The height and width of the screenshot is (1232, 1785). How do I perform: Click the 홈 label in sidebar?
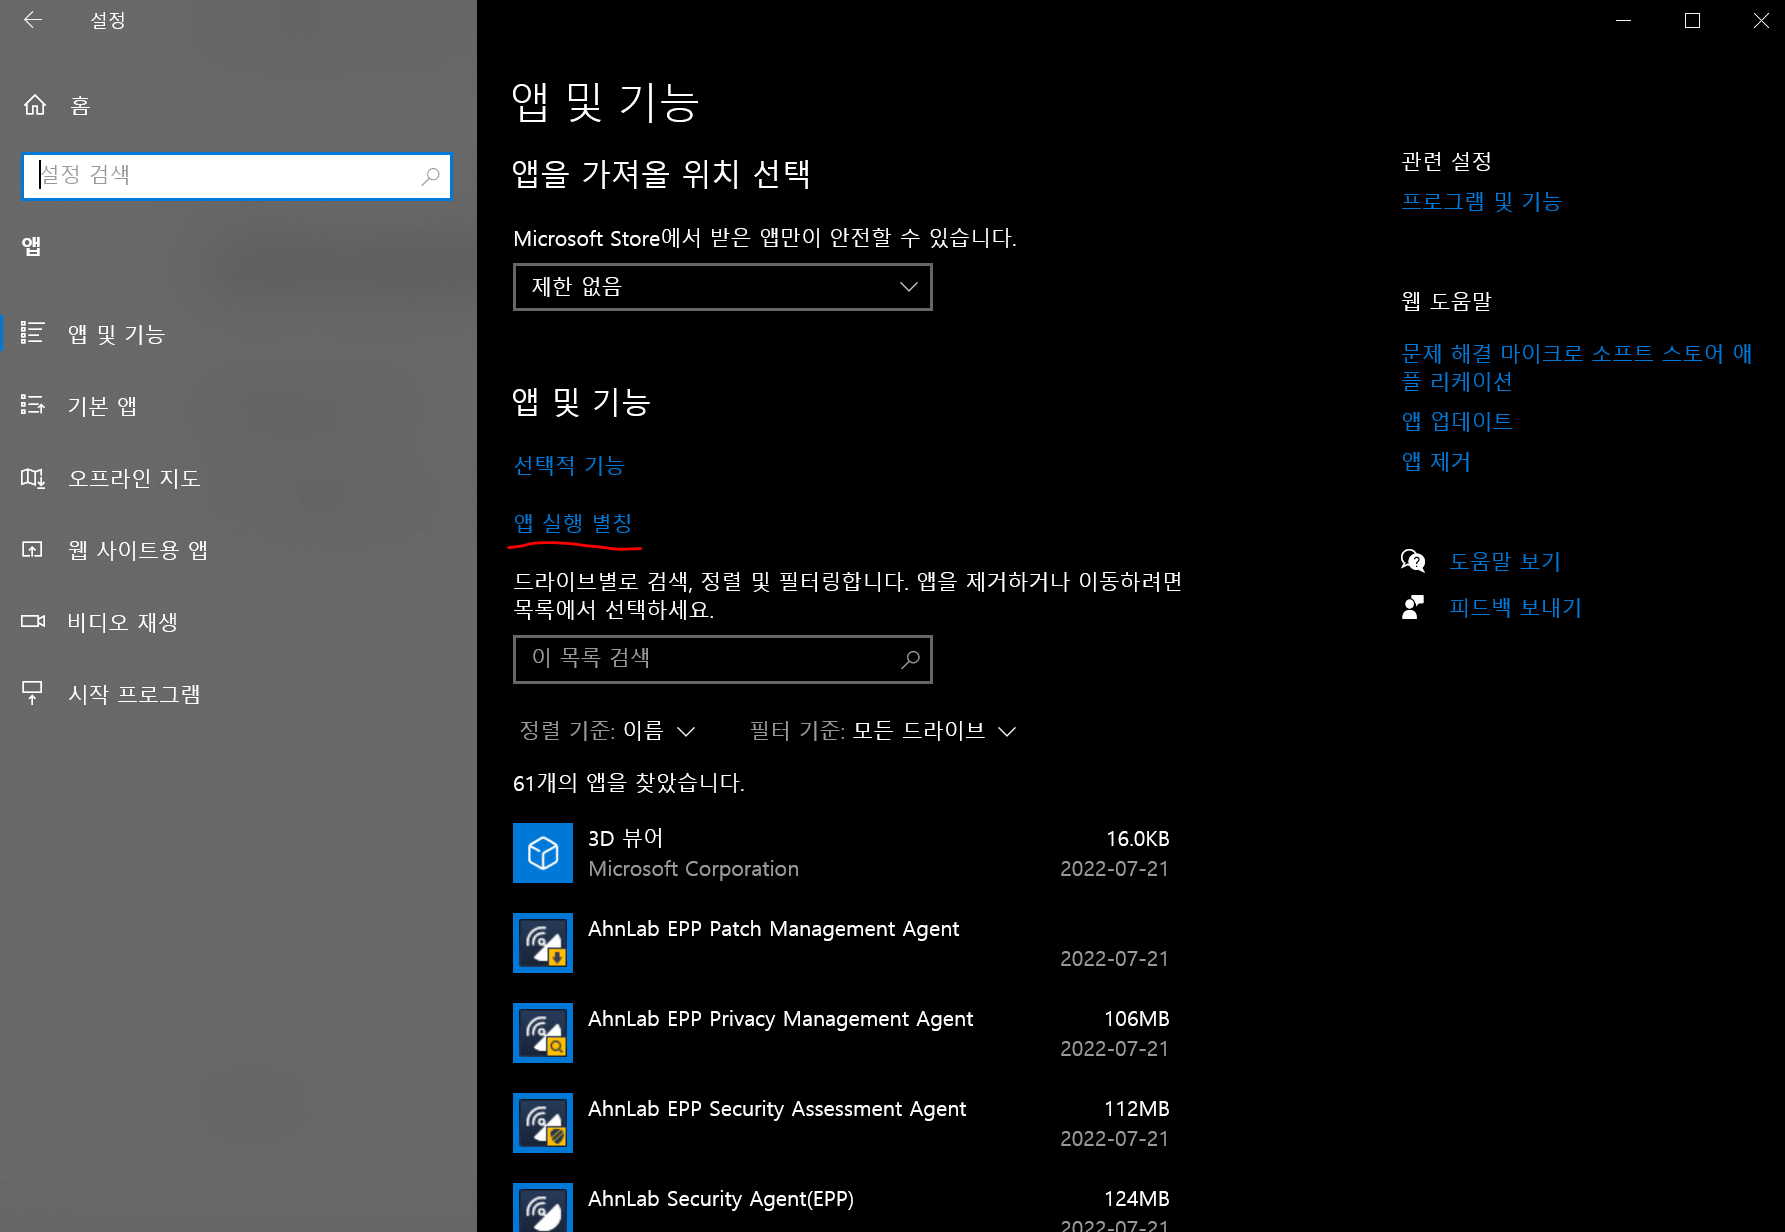[80, 106]
